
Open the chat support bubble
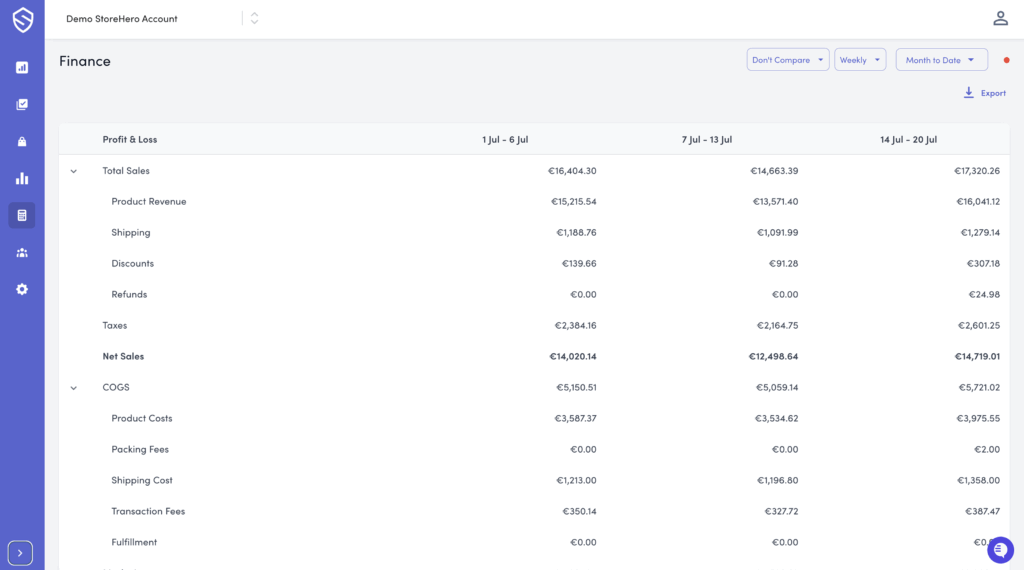1000,549
